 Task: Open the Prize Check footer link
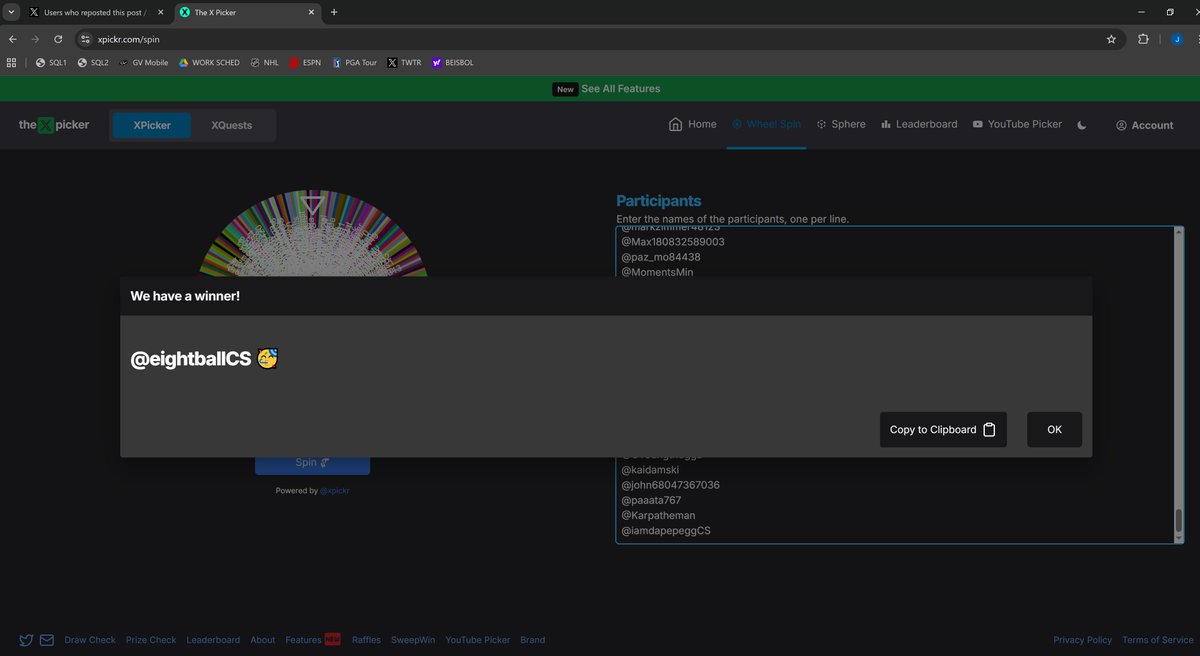[x=151, y=640]
